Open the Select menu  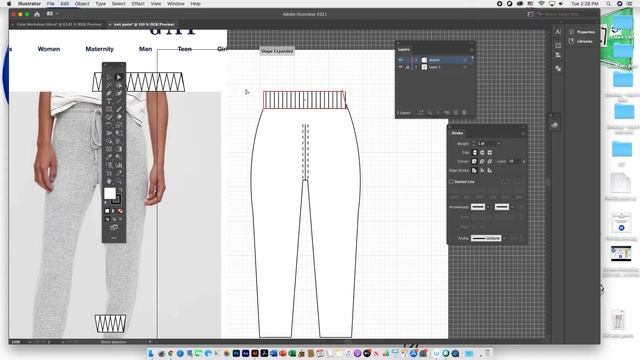(119, 4)
